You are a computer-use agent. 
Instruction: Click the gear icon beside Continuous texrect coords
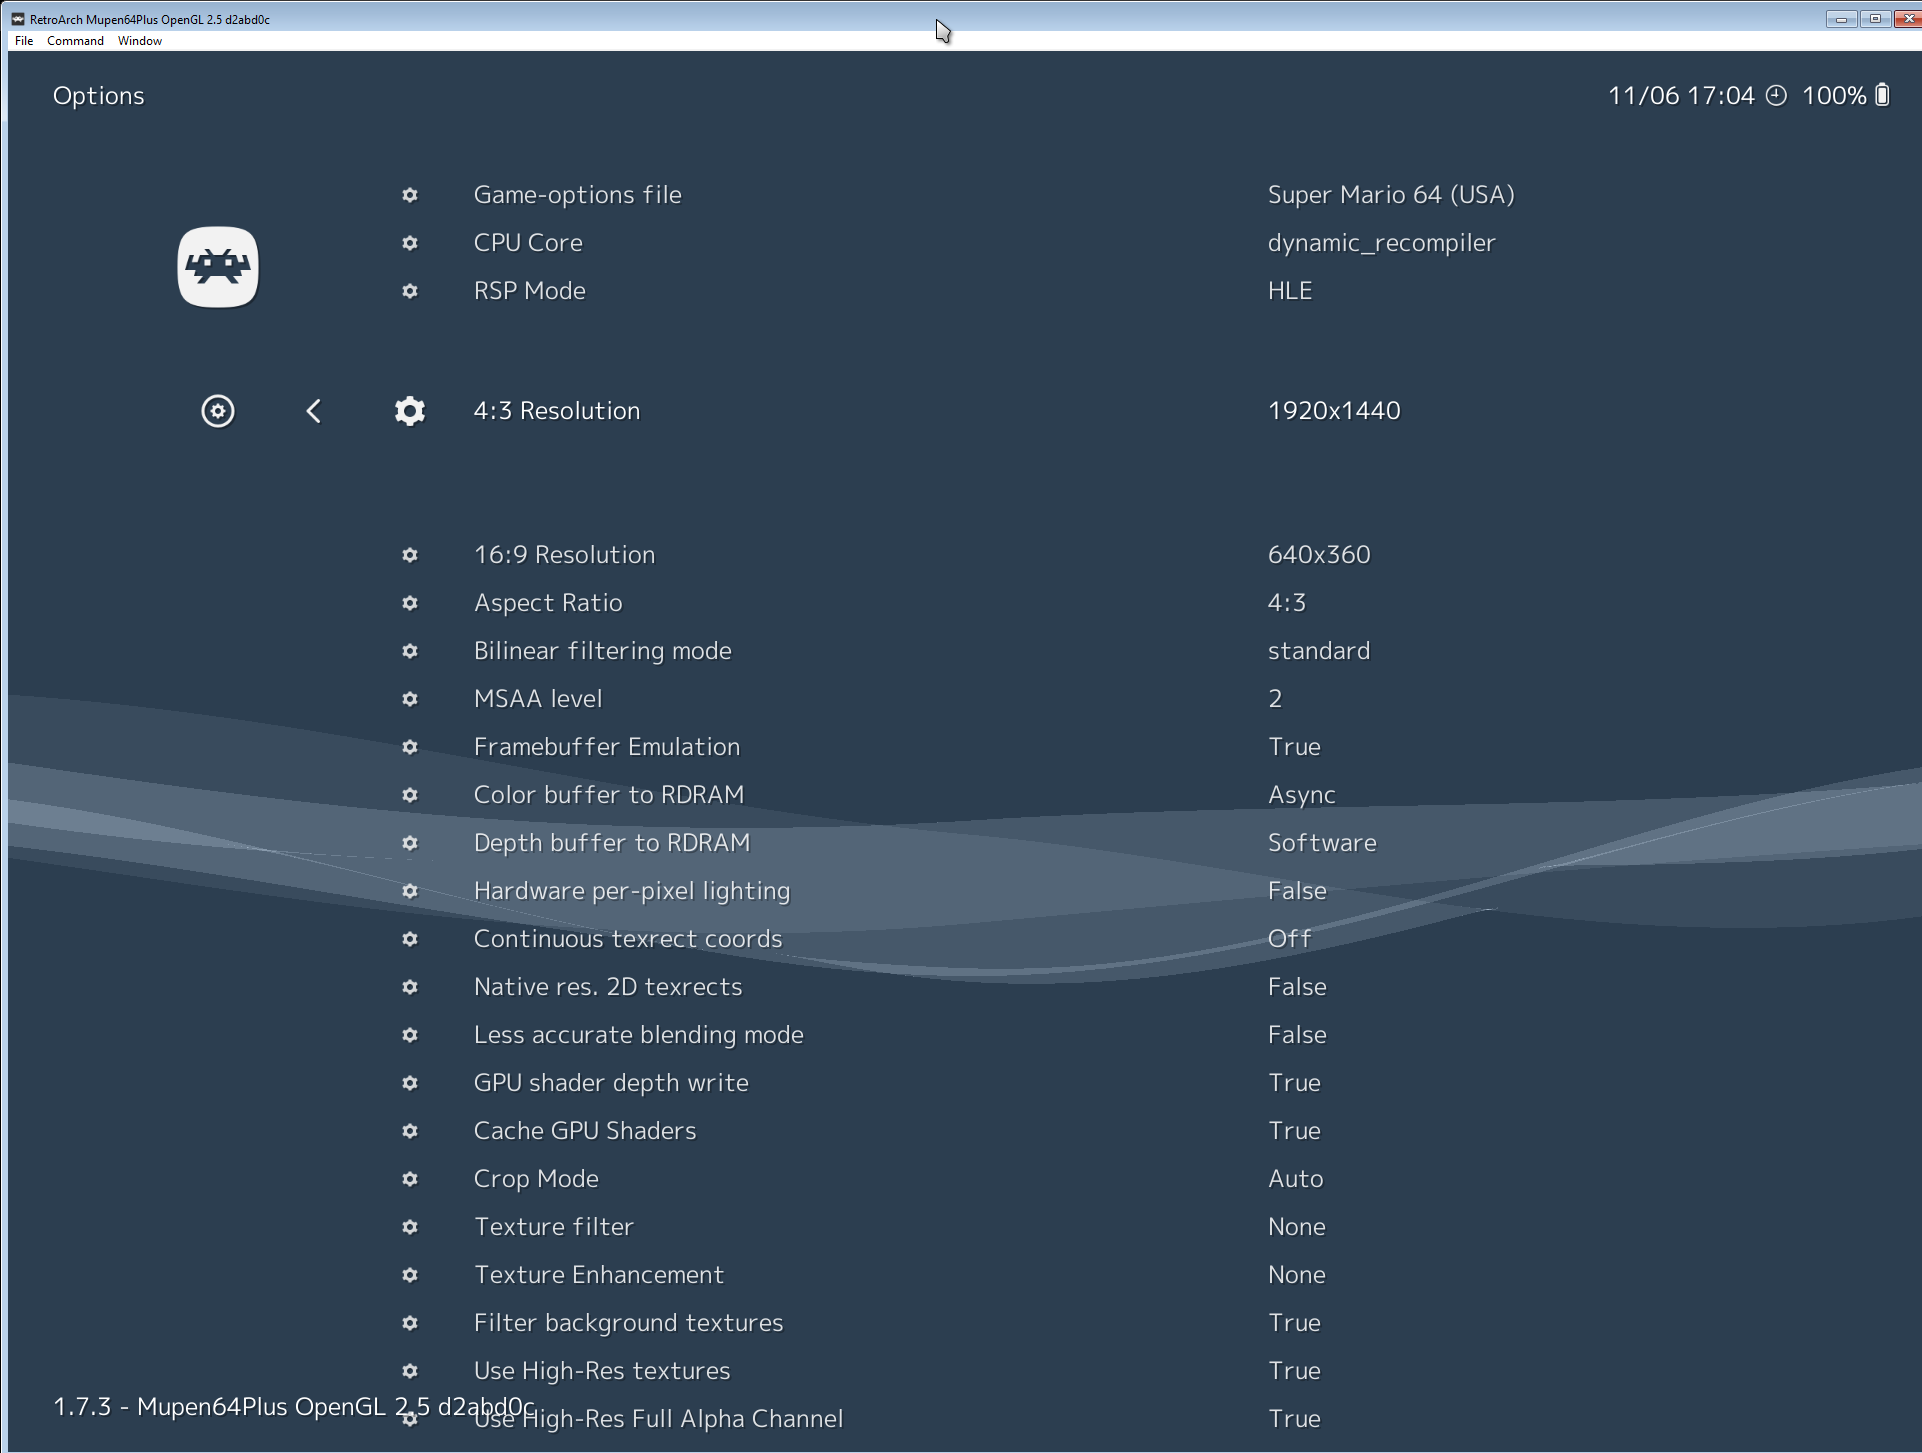(x=410, y=939)
